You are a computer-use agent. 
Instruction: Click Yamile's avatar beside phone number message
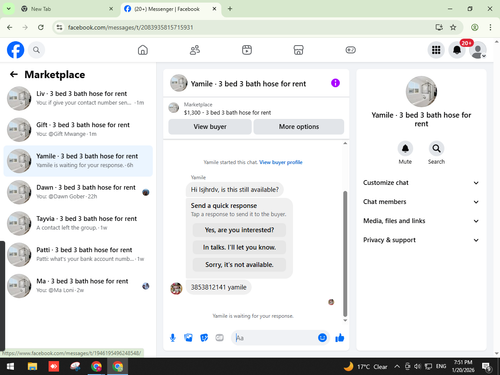coord(176,288)
